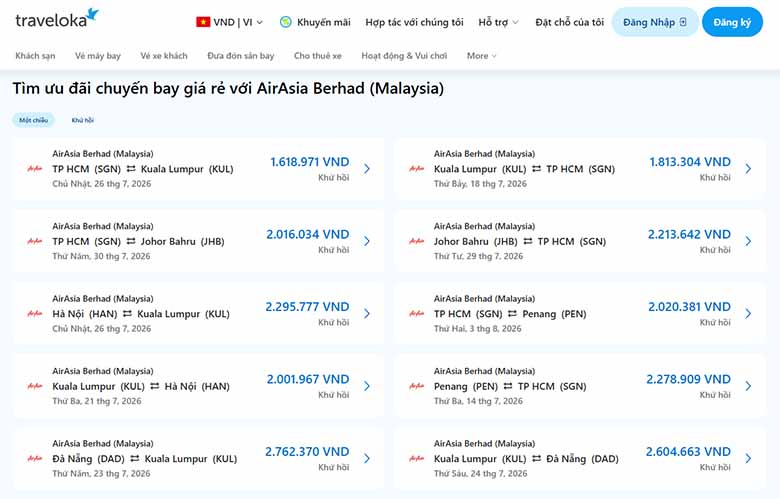Viewport: 780px width, 499px height.
Task: Click swap arrows between Đà Nẵng and Kuala Lumpur
Action: 135,459
